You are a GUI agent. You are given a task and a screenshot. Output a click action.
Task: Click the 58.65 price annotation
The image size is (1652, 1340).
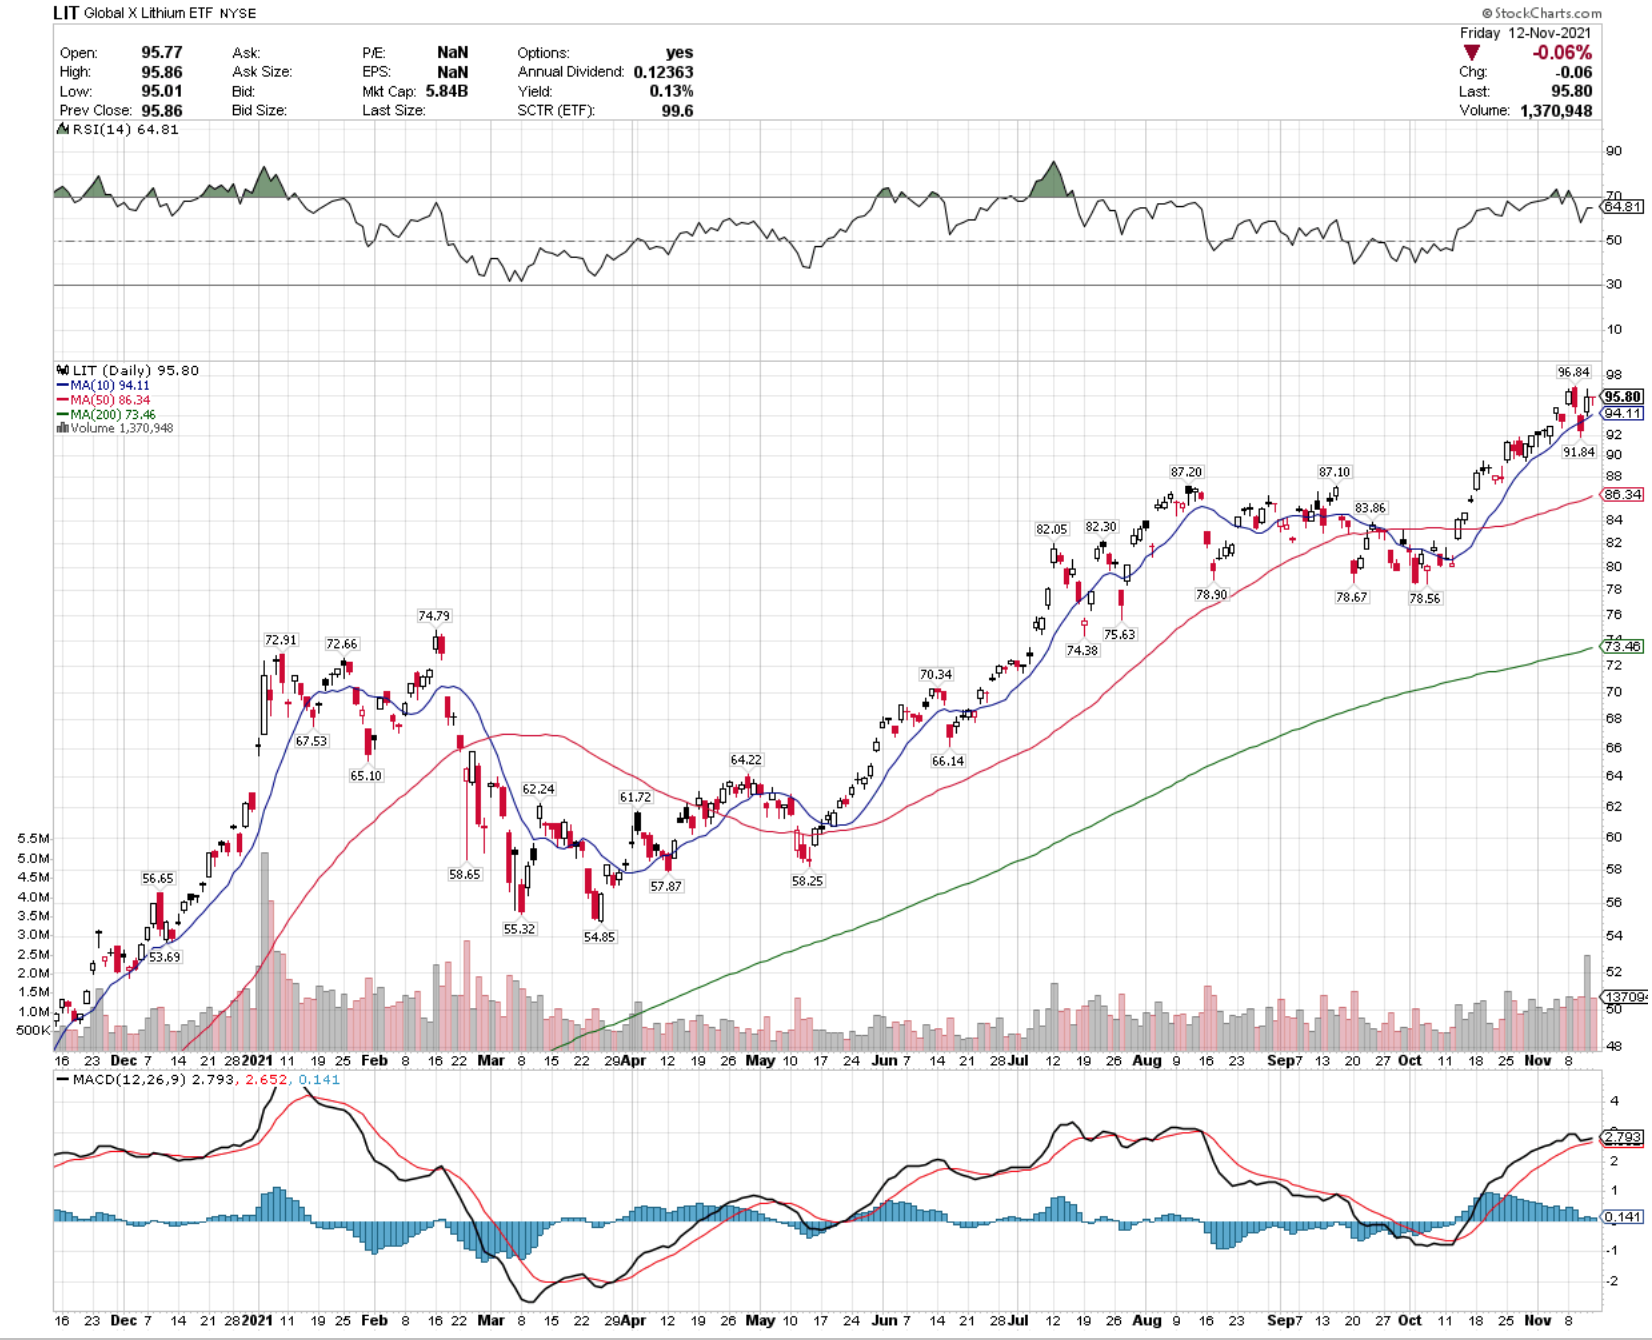pos(465,874)
